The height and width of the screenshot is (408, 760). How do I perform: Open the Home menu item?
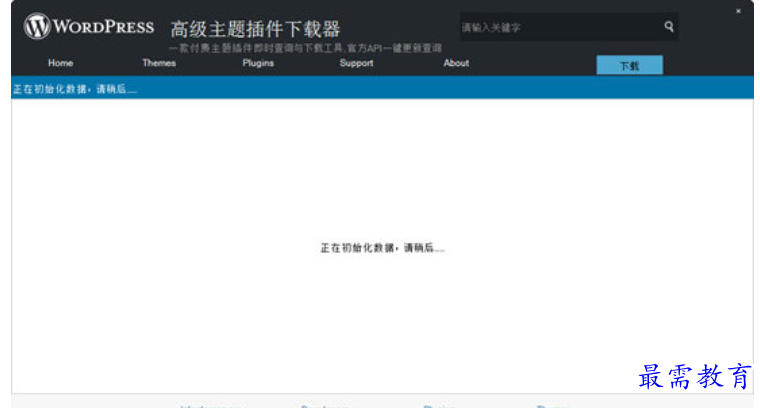pos(61,63)
